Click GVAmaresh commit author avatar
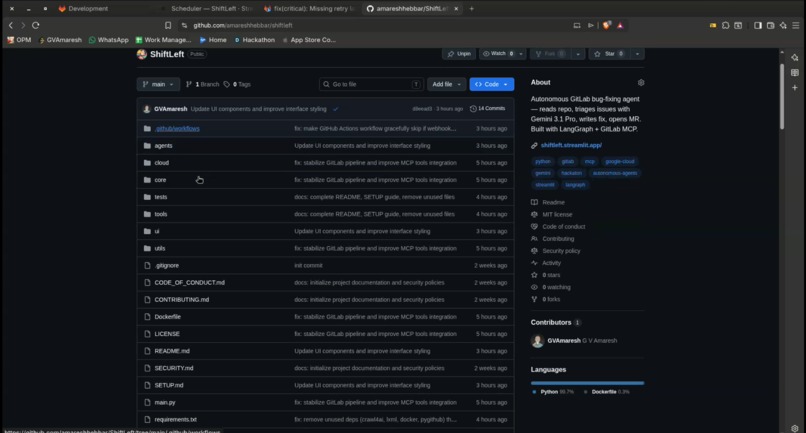 coord(146,109)
